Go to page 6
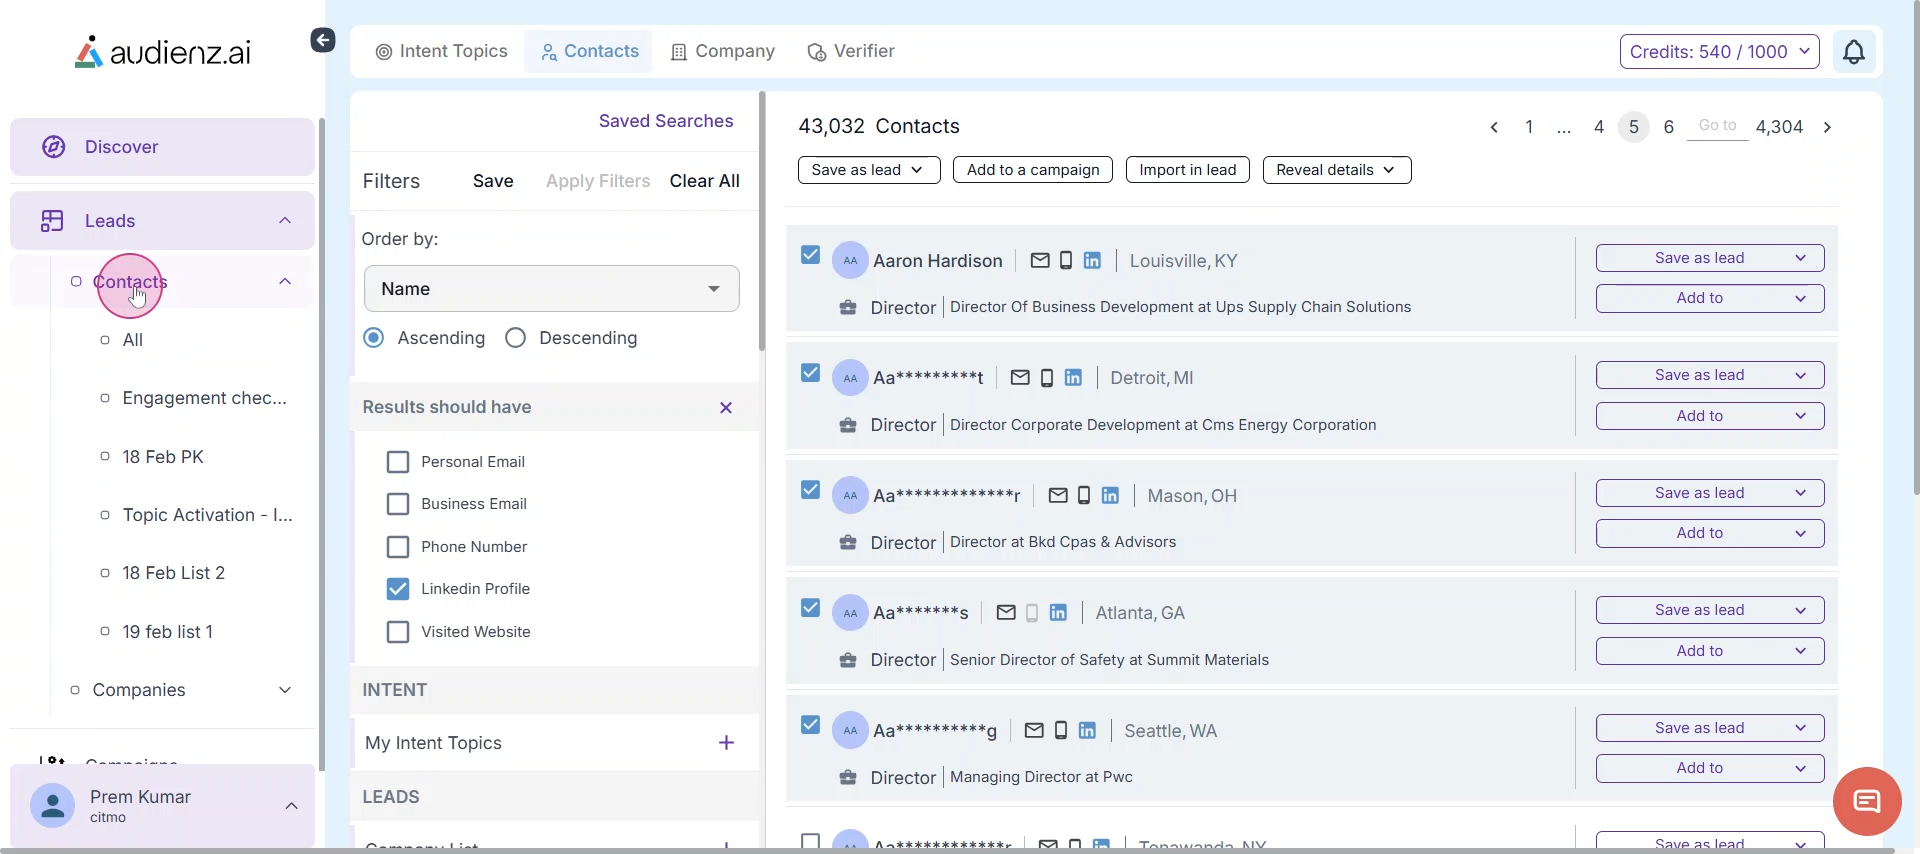 click(x=1669, y=127)
